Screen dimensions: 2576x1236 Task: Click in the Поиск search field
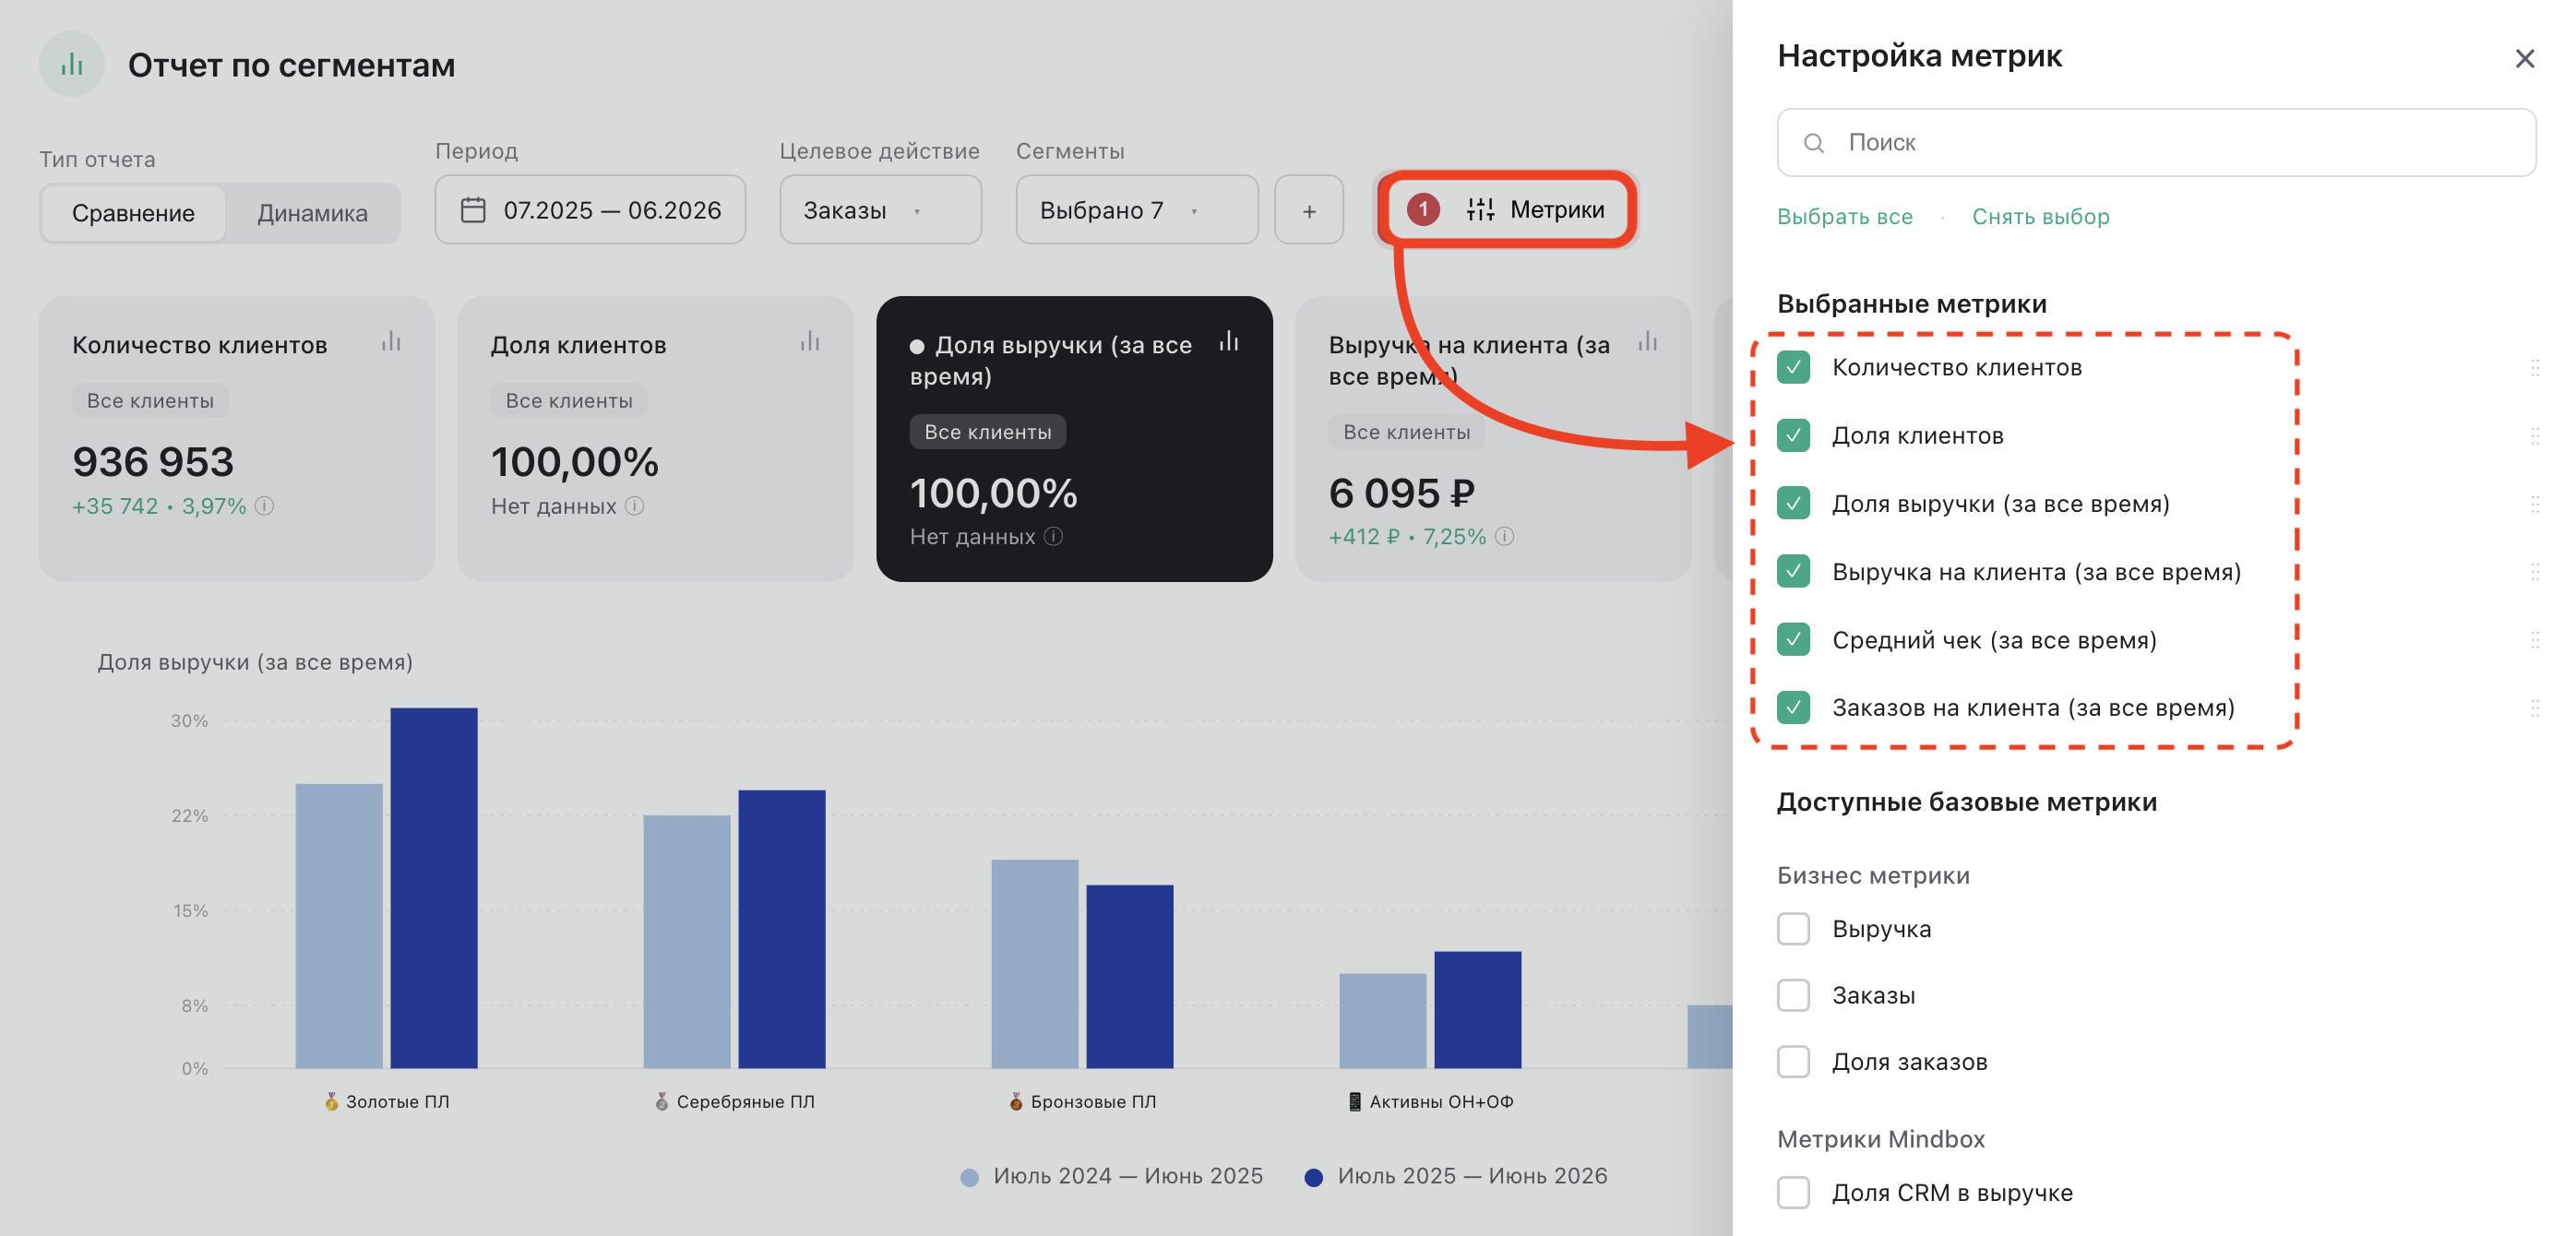[2156, 143]
